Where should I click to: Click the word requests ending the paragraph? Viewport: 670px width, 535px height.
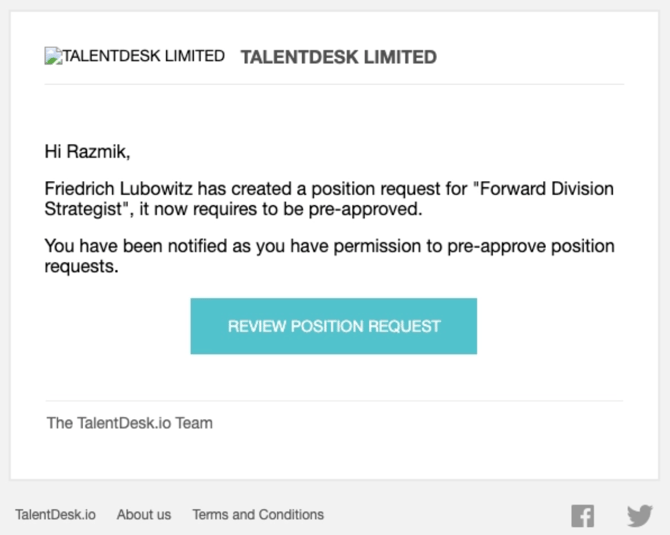[81, 267]
